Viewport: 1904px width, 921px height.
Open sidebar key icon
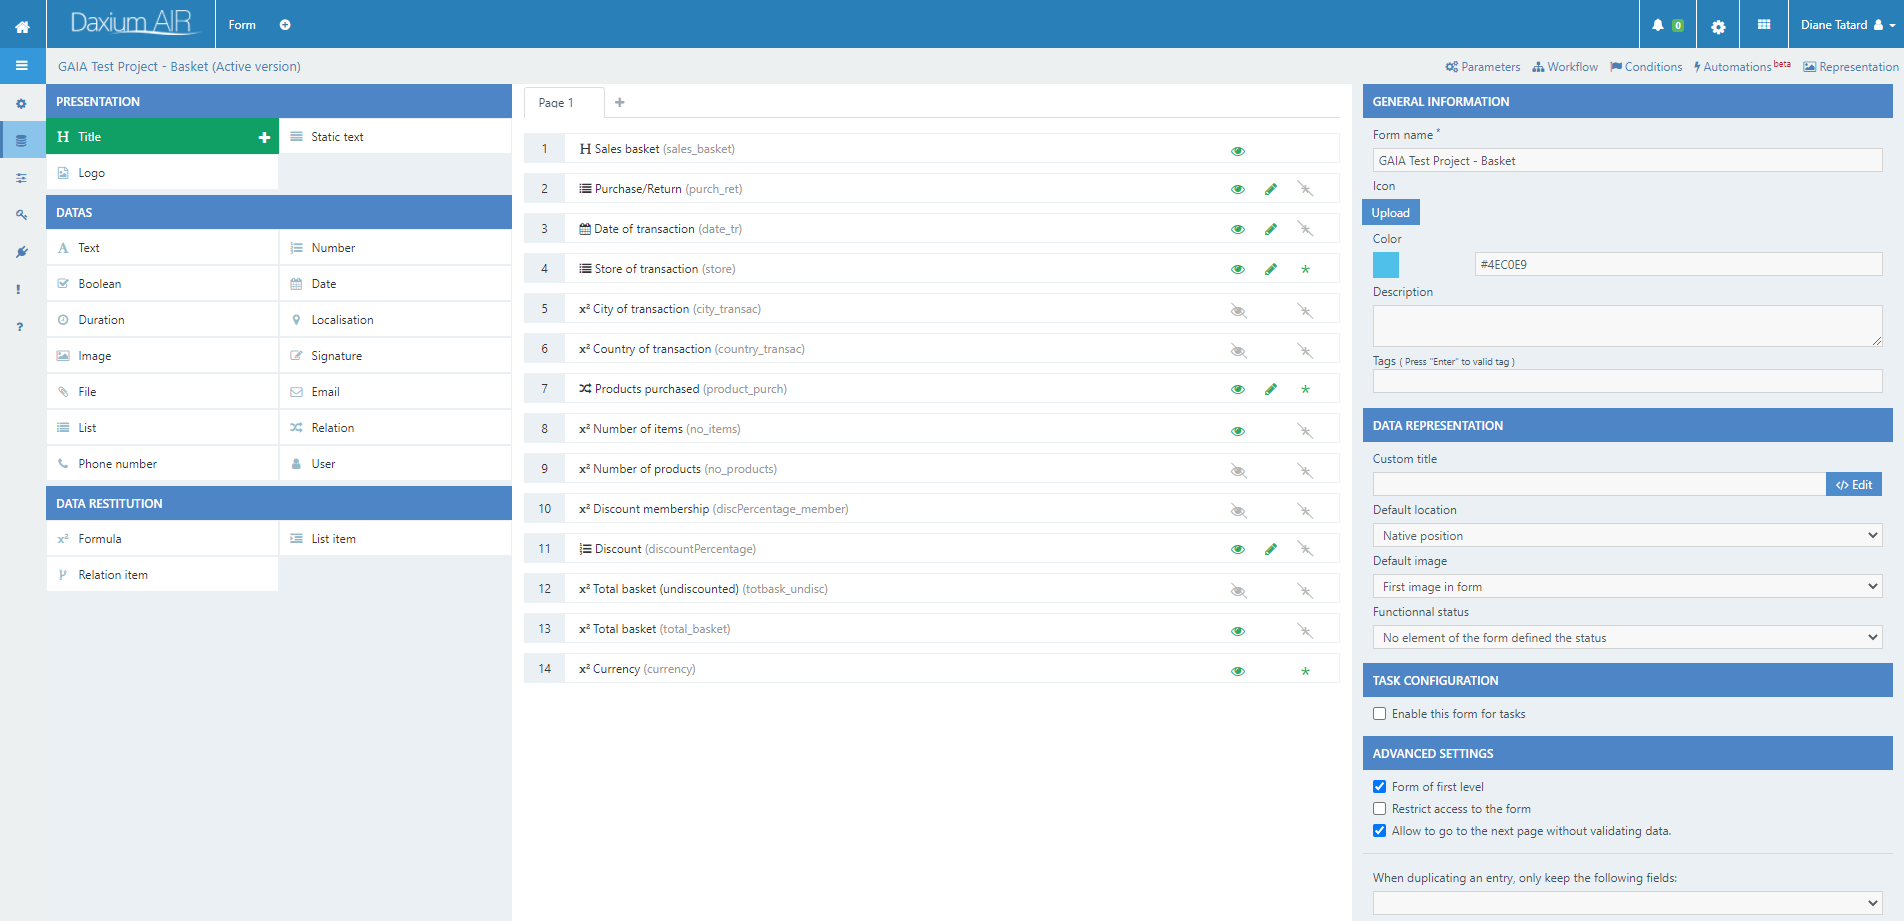pos(21,215)
